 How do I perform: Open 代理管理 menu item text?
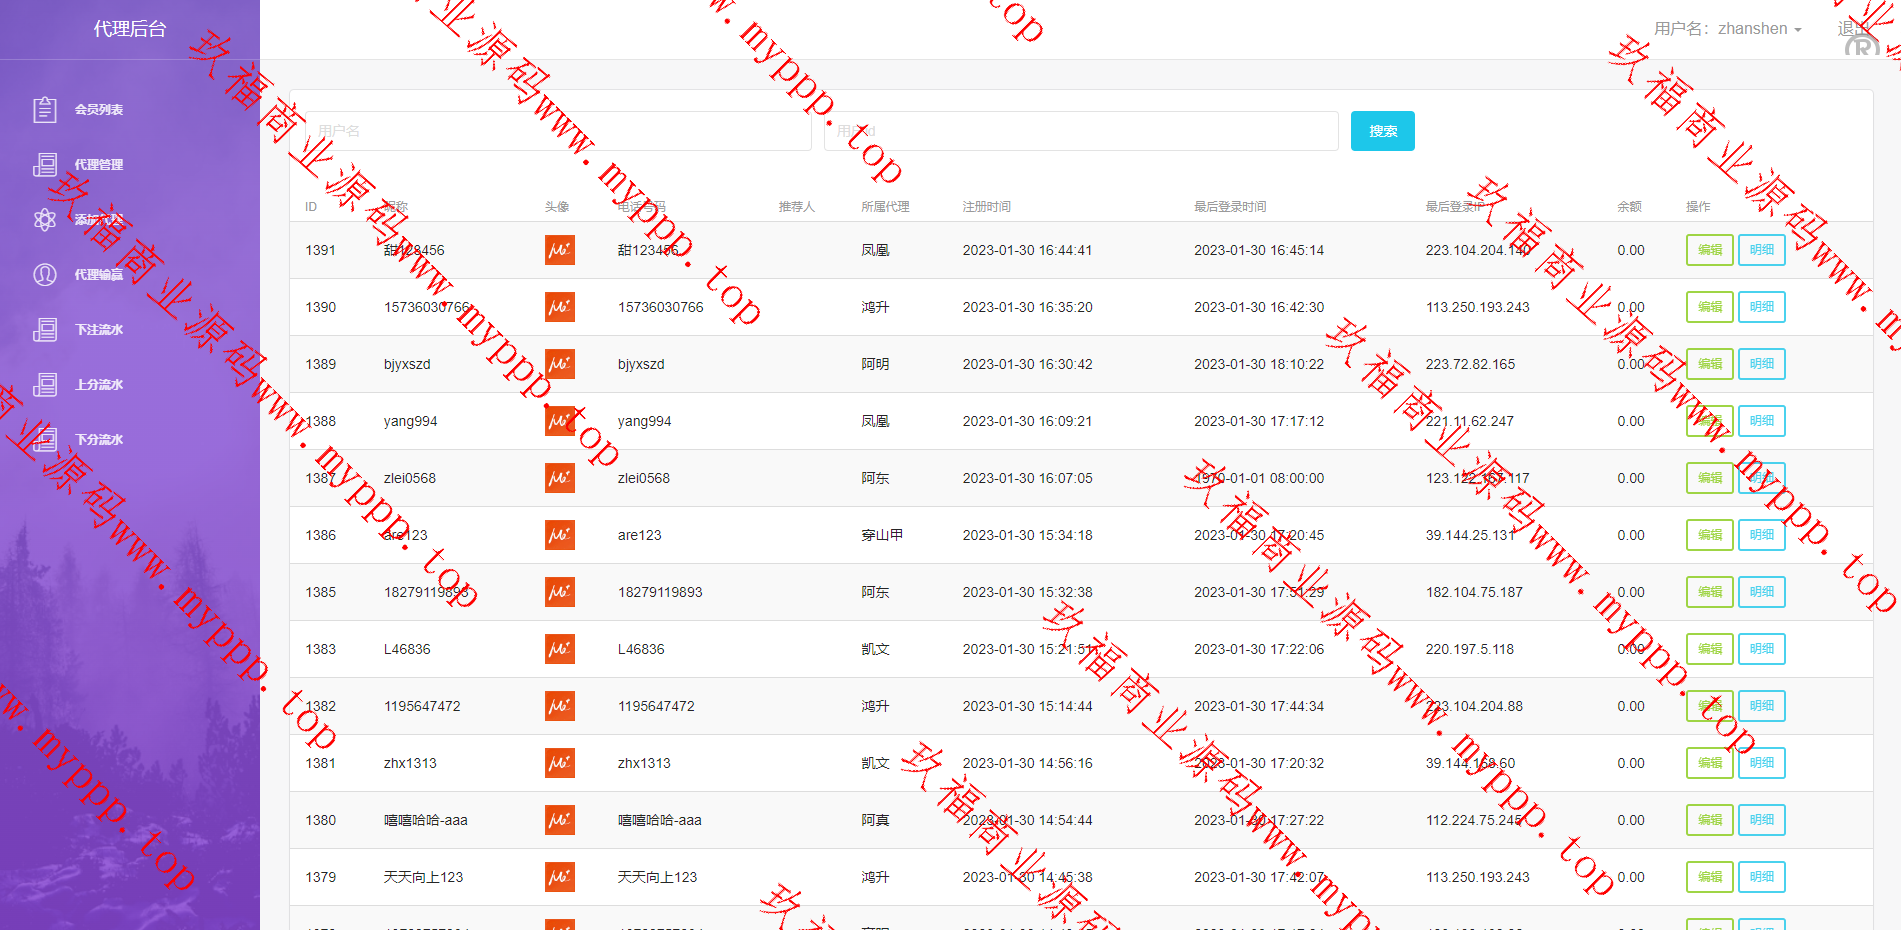pos(99,165)
